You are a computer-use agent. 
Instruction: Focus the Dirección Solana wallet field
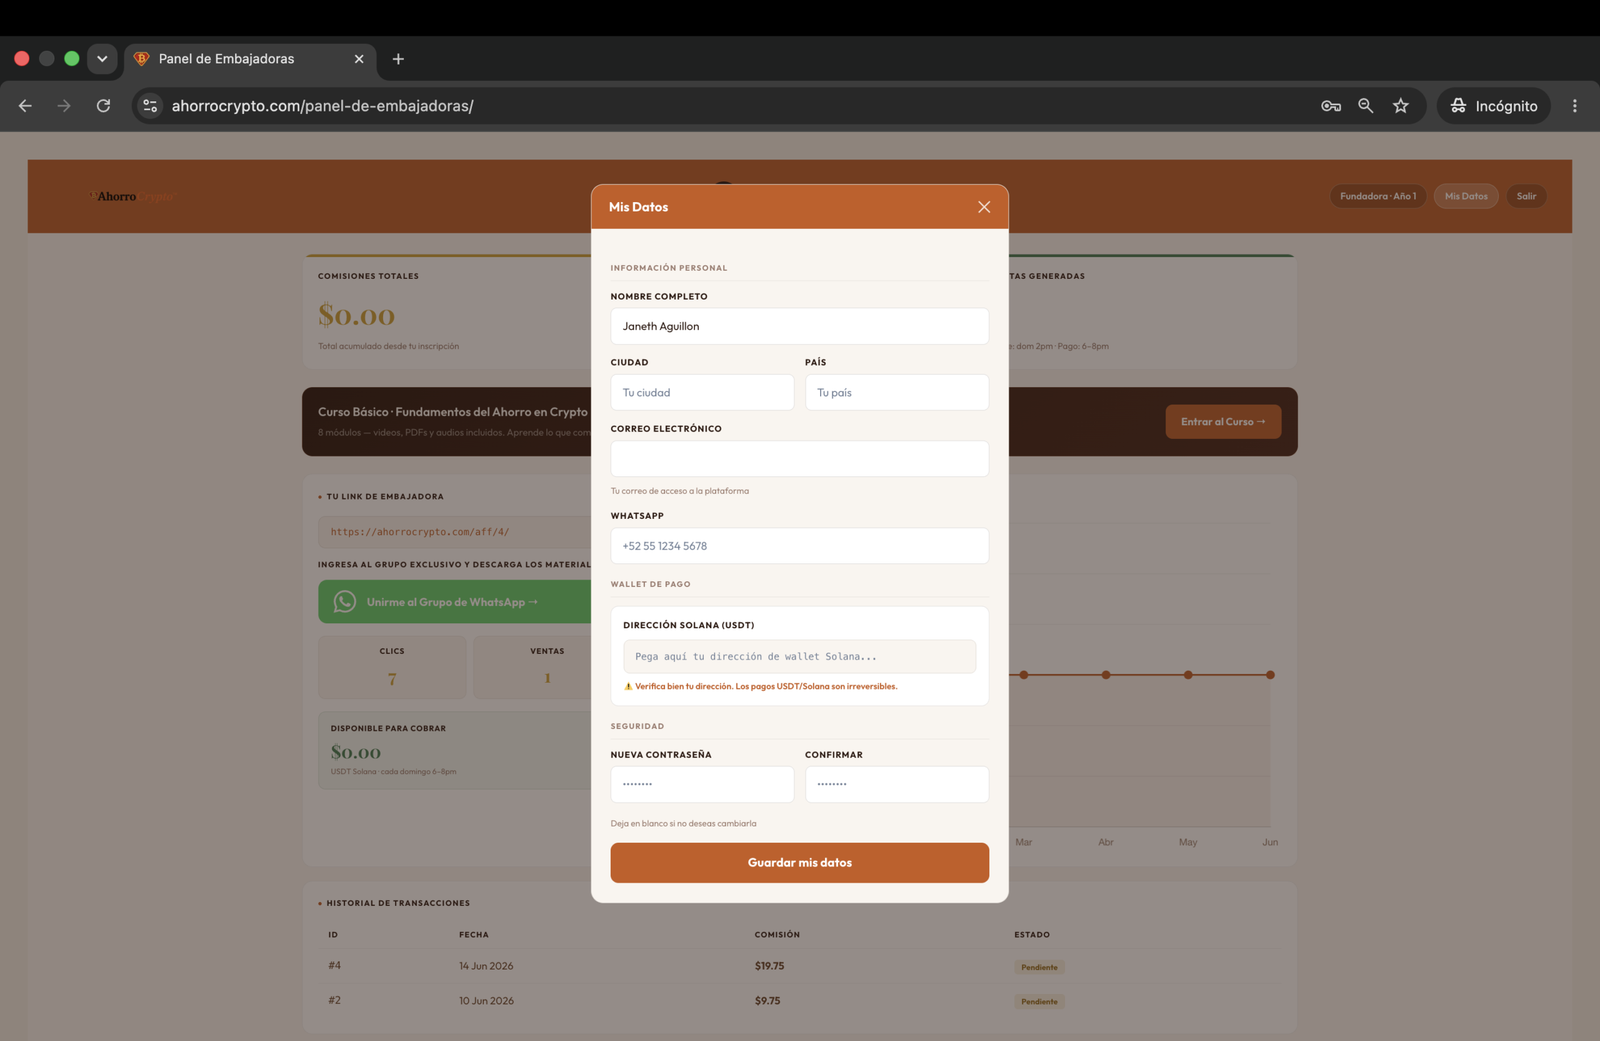coord(800,657)
